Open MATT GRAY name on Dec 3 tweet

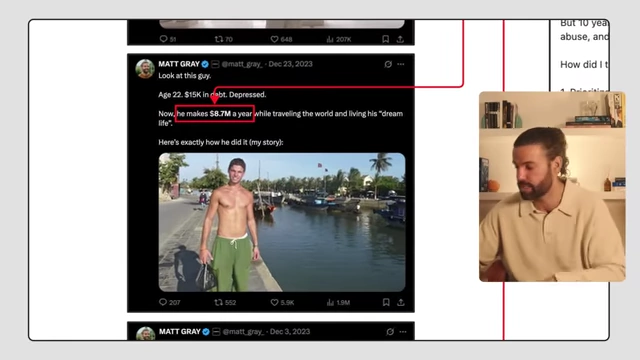pyautogui.click(x=180, y=331)
